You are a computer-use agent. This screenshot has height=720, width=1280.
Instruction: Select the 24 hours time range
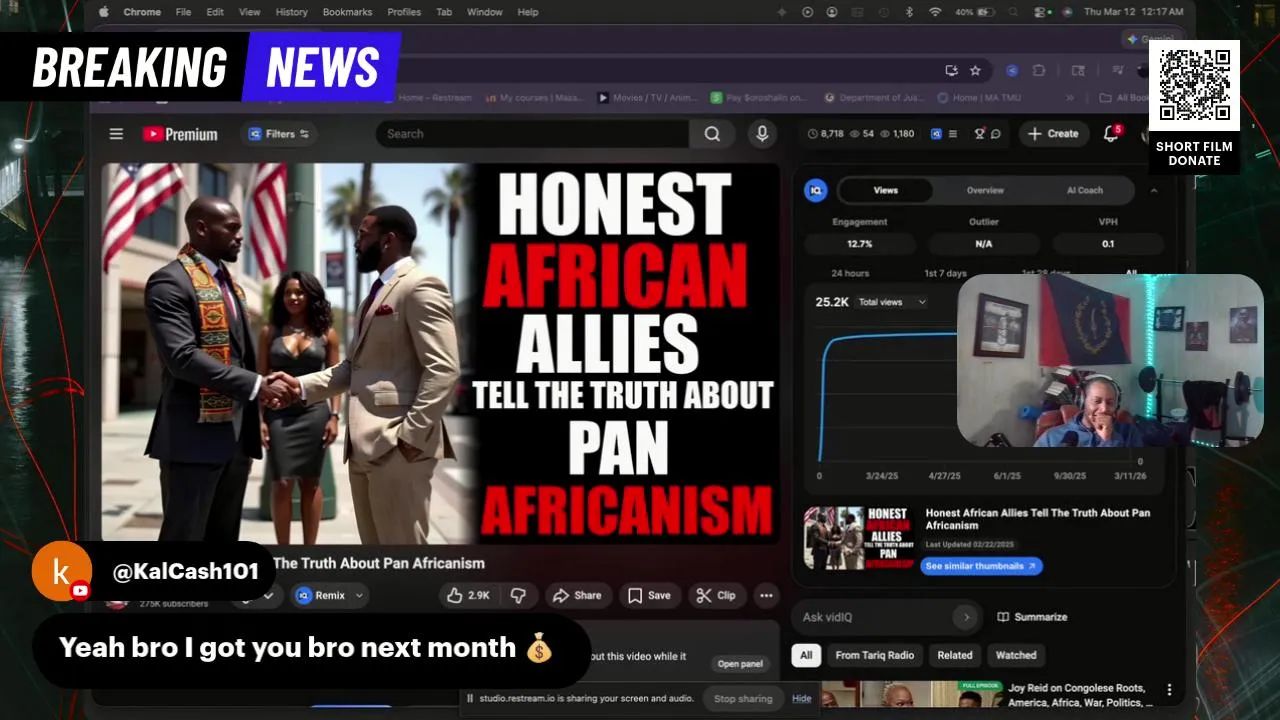tap(850, 273)
